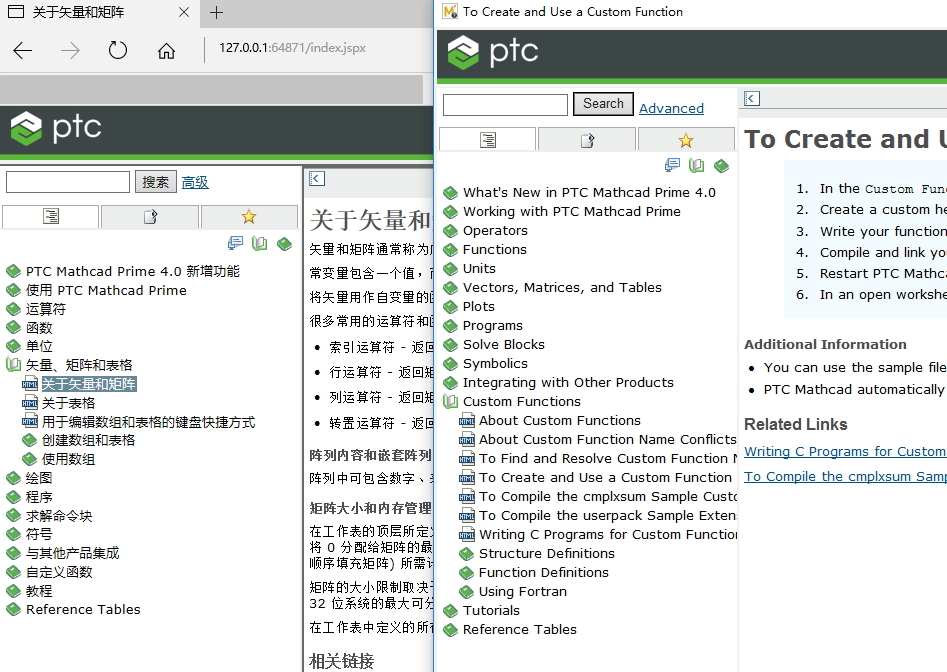Click the open-book expand-all icon in the Chinese help
Image resolution: width=947 pixels, height=672 pixels.
pos(260,243)
